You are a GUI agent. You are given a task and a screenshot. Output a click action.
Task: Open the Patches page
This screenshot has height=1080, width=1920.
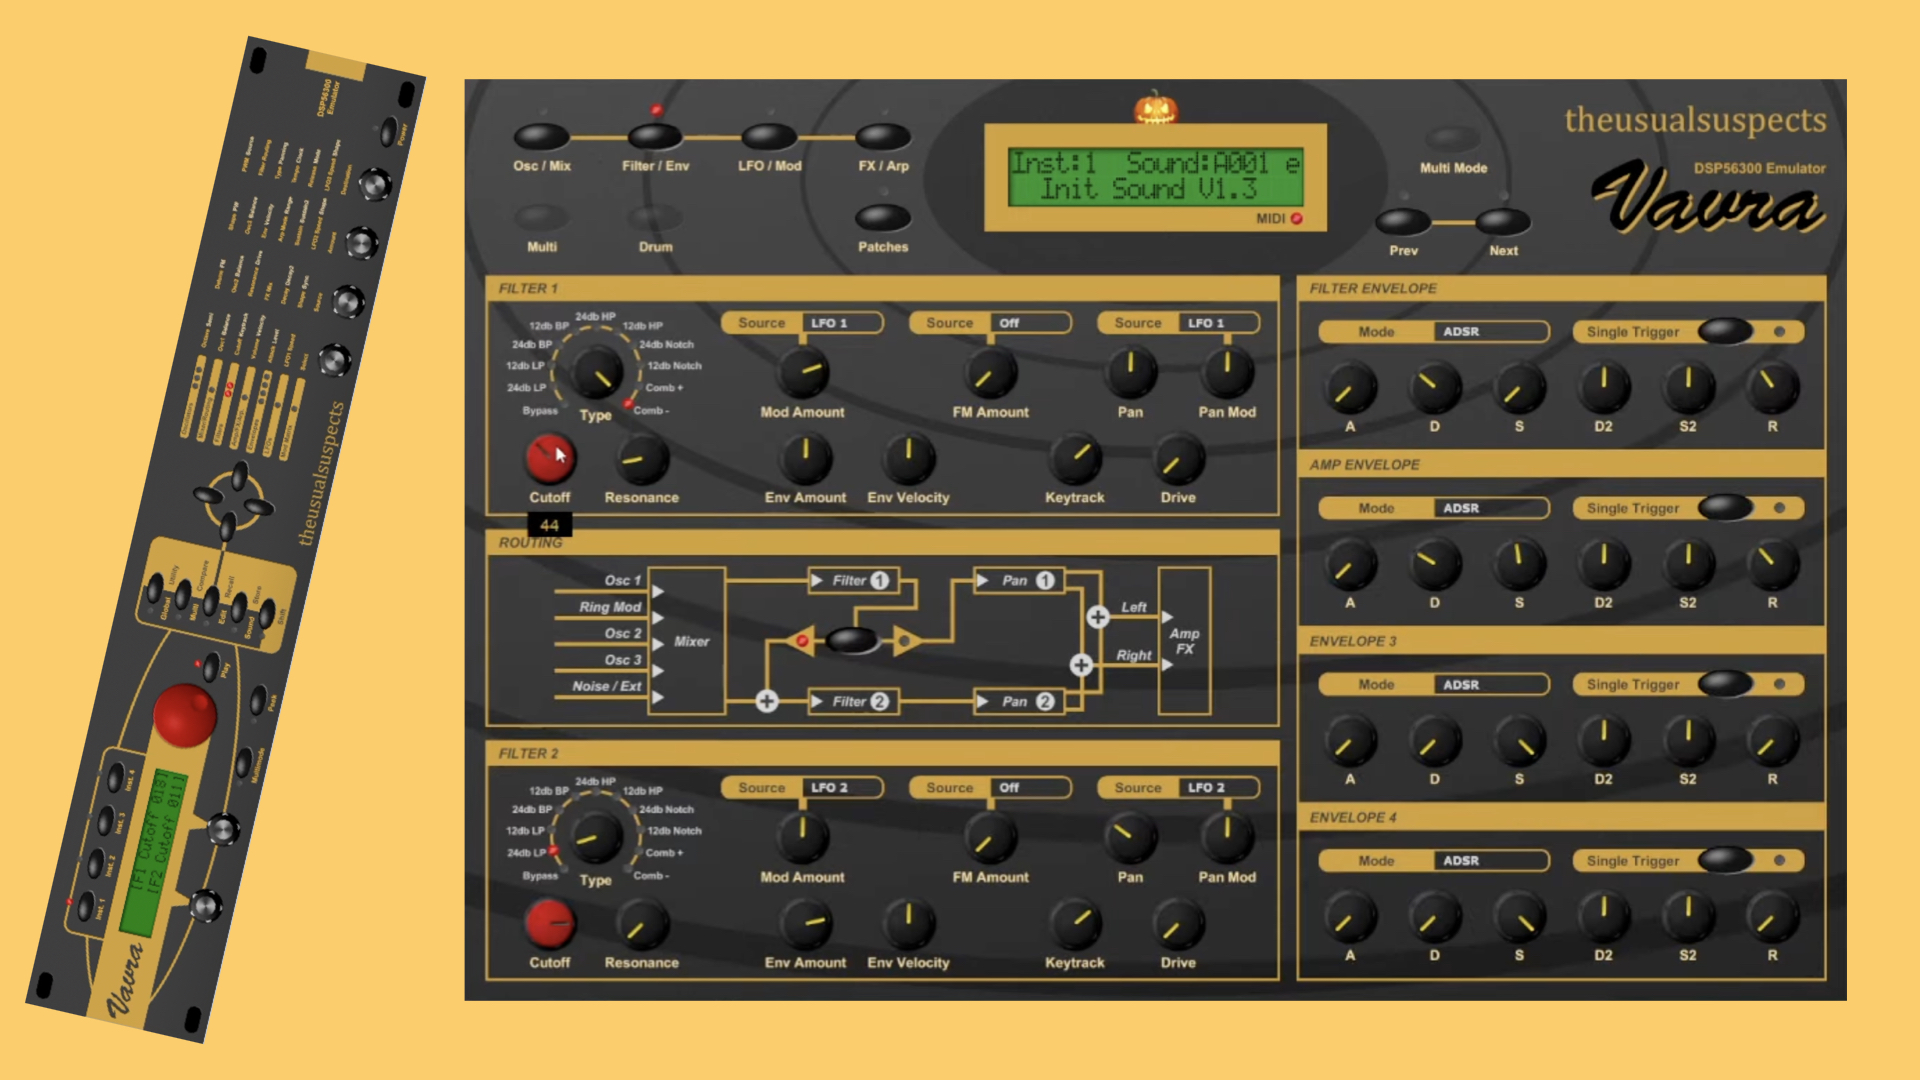pos(883,218)
